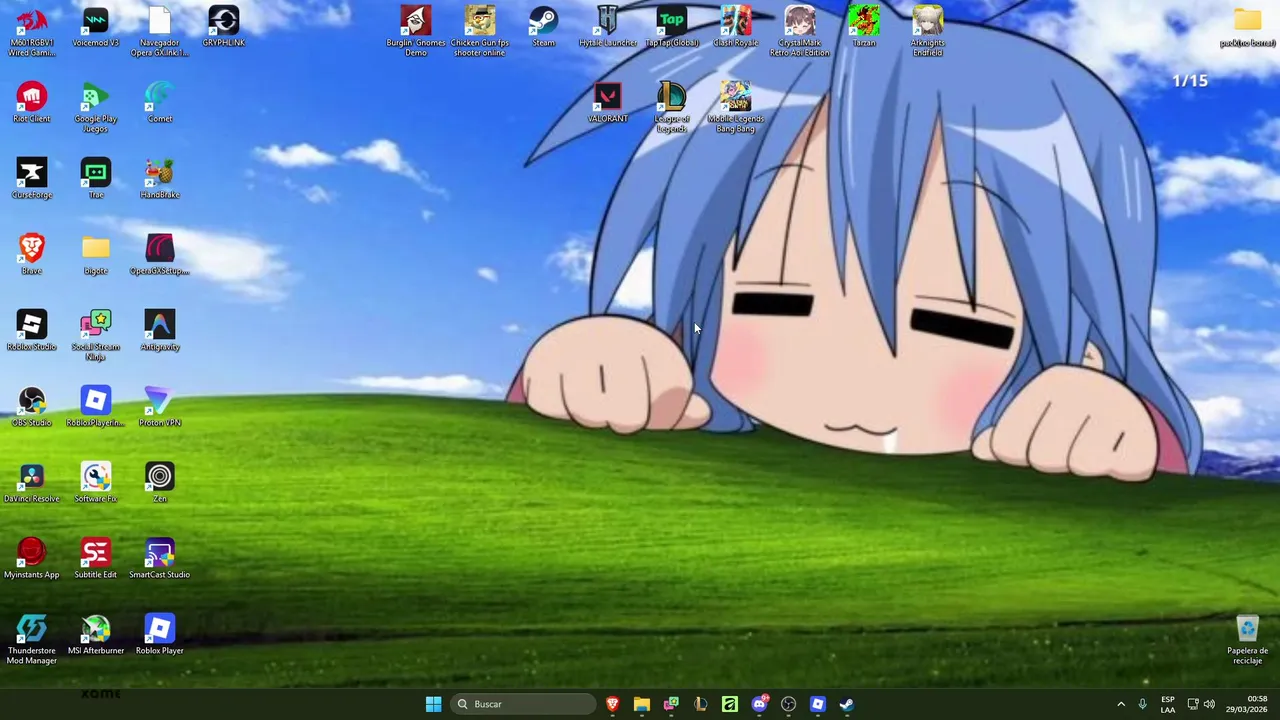Image resolution: width=1280 pixels, height=720 pixels.
Task: Open CrystalMark Retro Aoi Edition shortcut
Action: (799, 32)
